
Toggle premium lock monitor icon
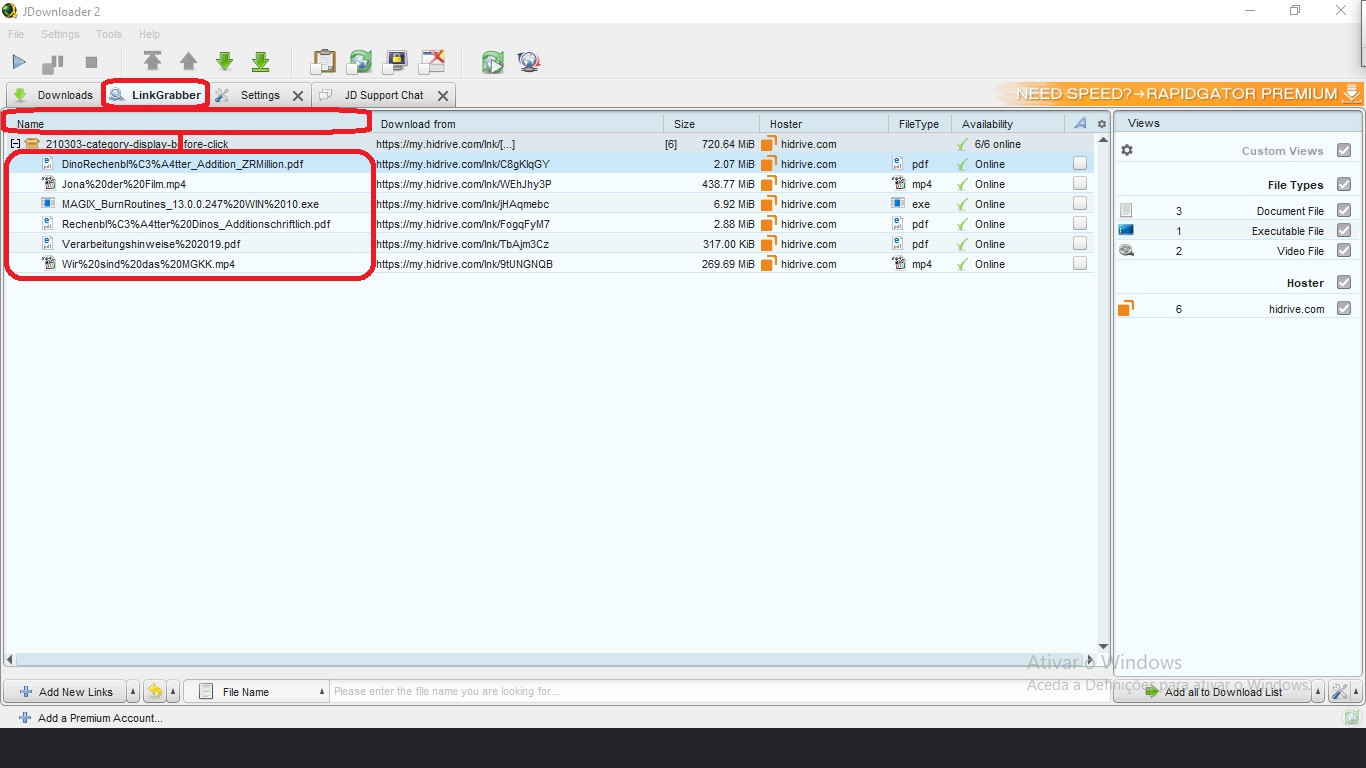pyautogui.click(x=396, y=62)
